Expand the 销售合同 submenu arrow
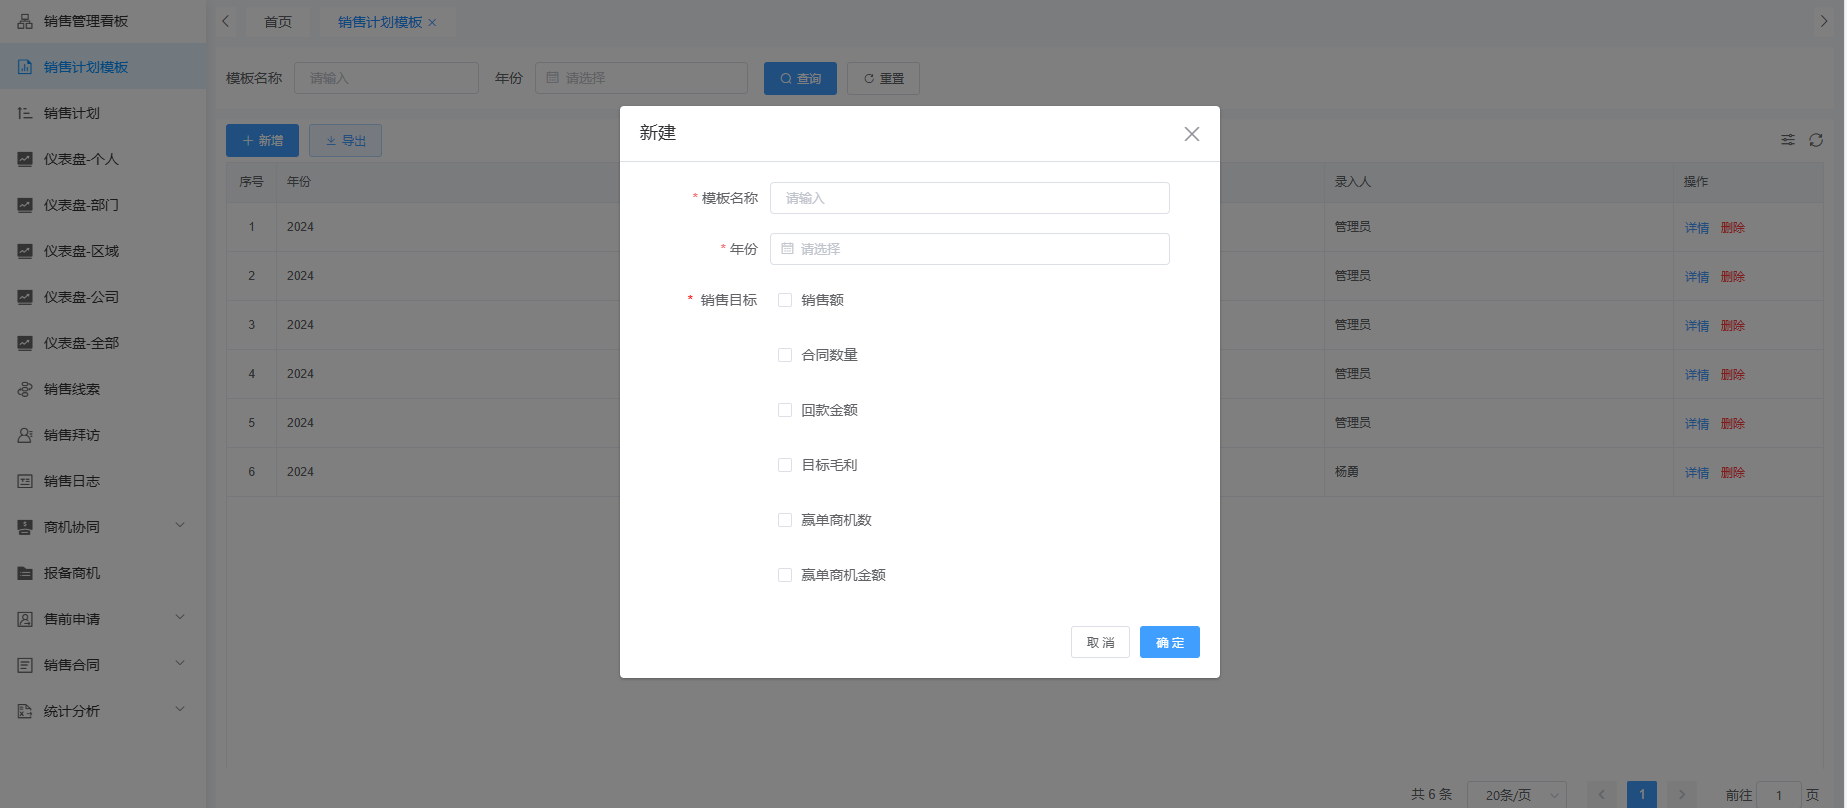The height and width of the screenshot is (808, 1847). click(x=180, y=664)
